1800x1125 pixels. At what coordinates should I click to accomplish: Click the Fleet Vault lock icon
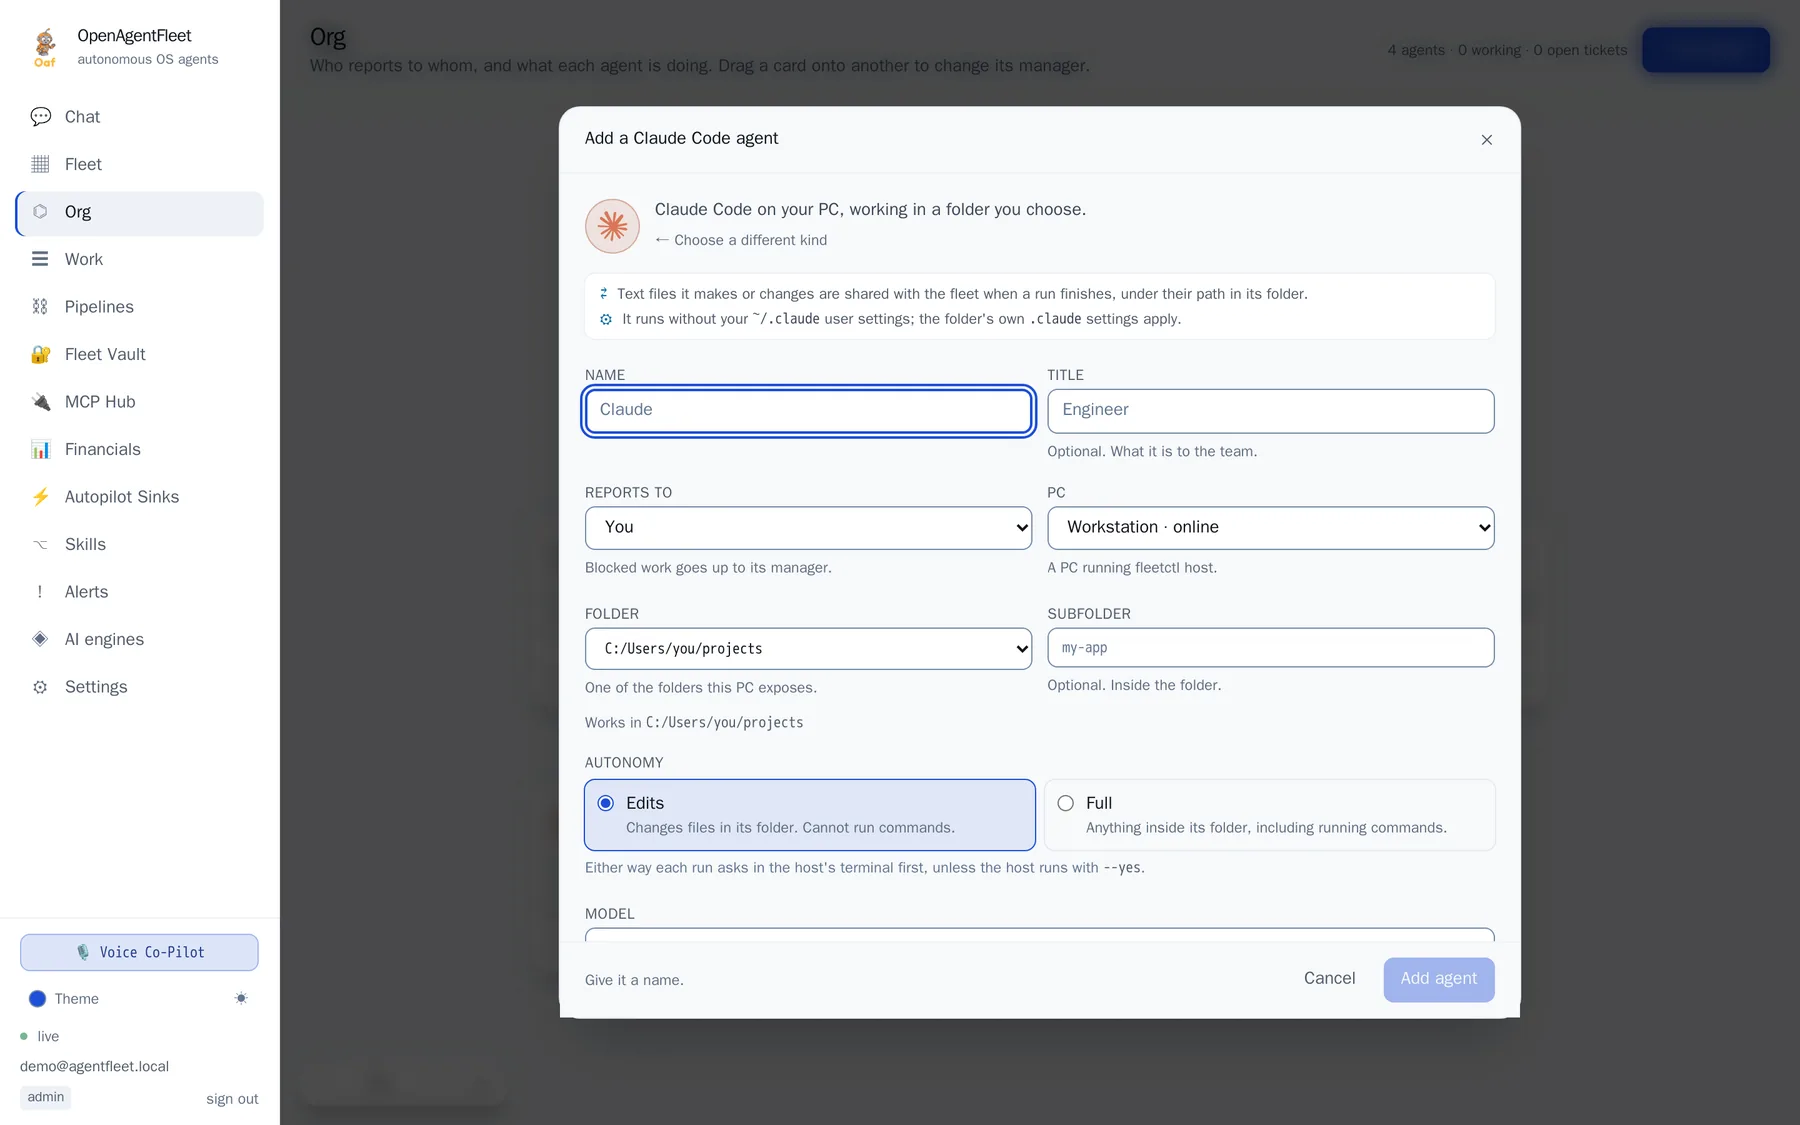(40, 354)
